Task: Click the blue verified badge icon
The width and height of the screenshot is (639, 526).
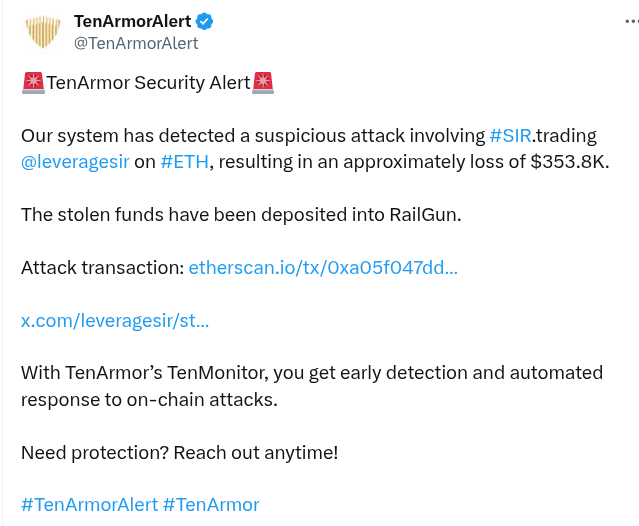Action: pos(205,22)
